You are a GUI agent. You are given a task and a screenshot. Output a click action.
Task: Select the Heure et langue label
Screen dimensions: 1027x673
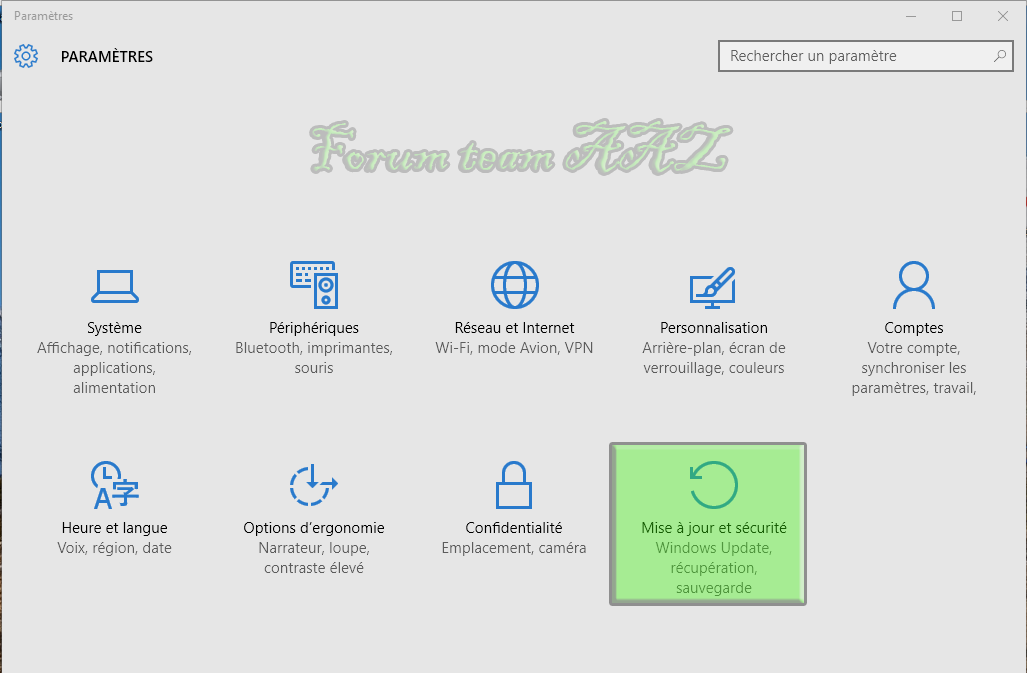(115, 528)
